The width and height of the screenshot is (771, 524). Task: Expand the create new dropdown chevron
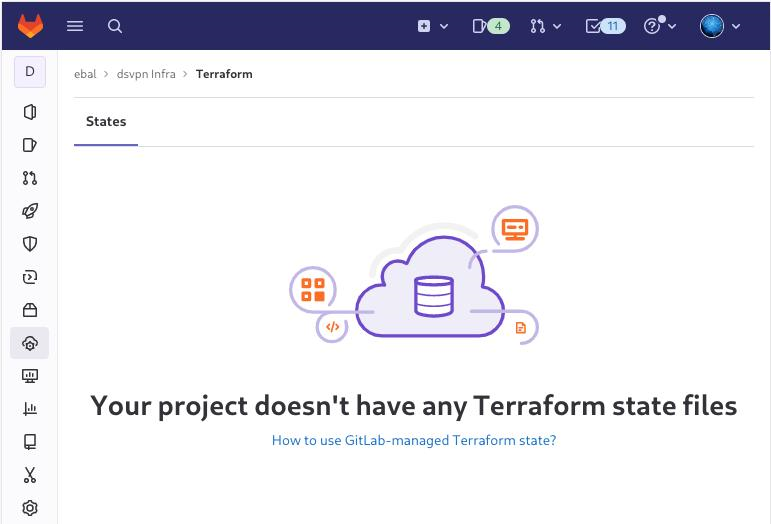(444, 27)
